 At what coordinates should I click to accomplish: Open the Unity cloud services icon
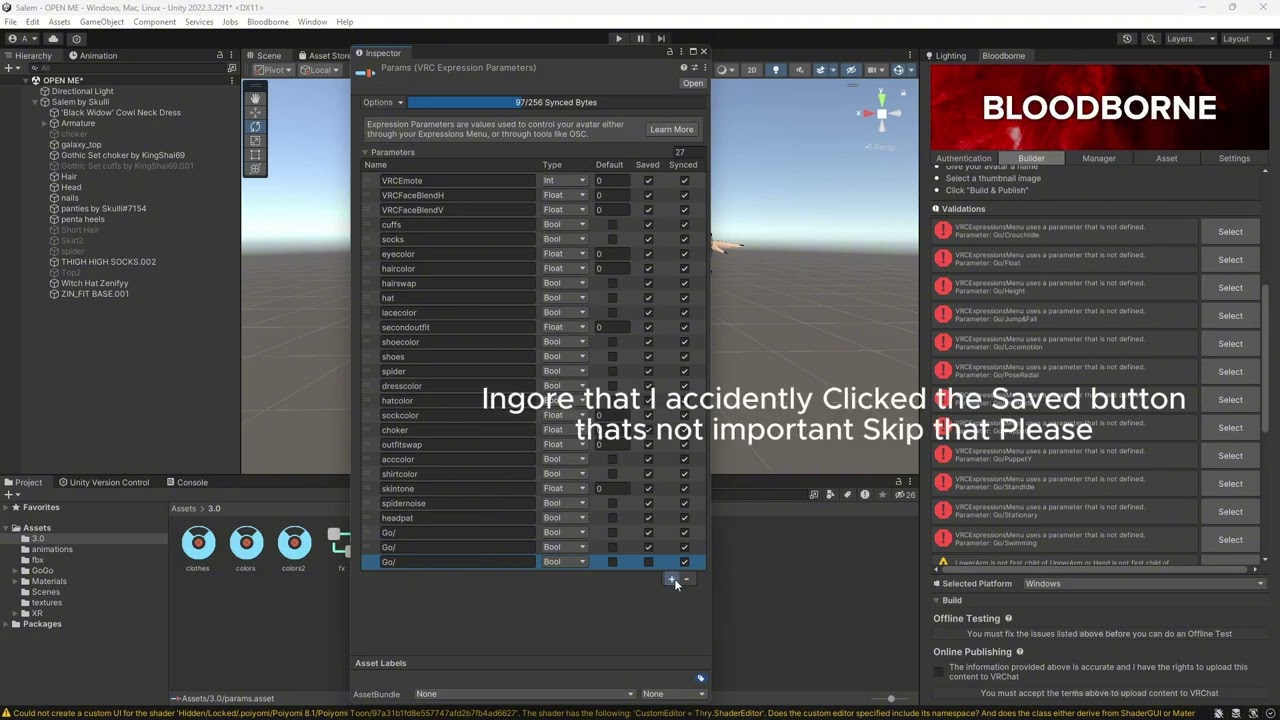[54, 39]
